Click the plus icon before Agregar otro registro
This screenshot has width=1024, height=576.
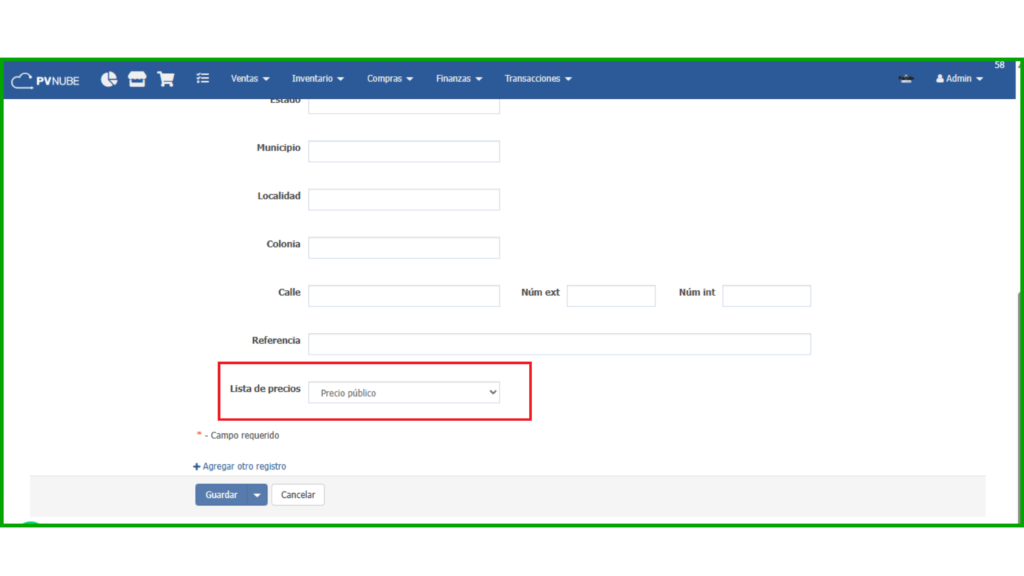[x=197, y=467]
